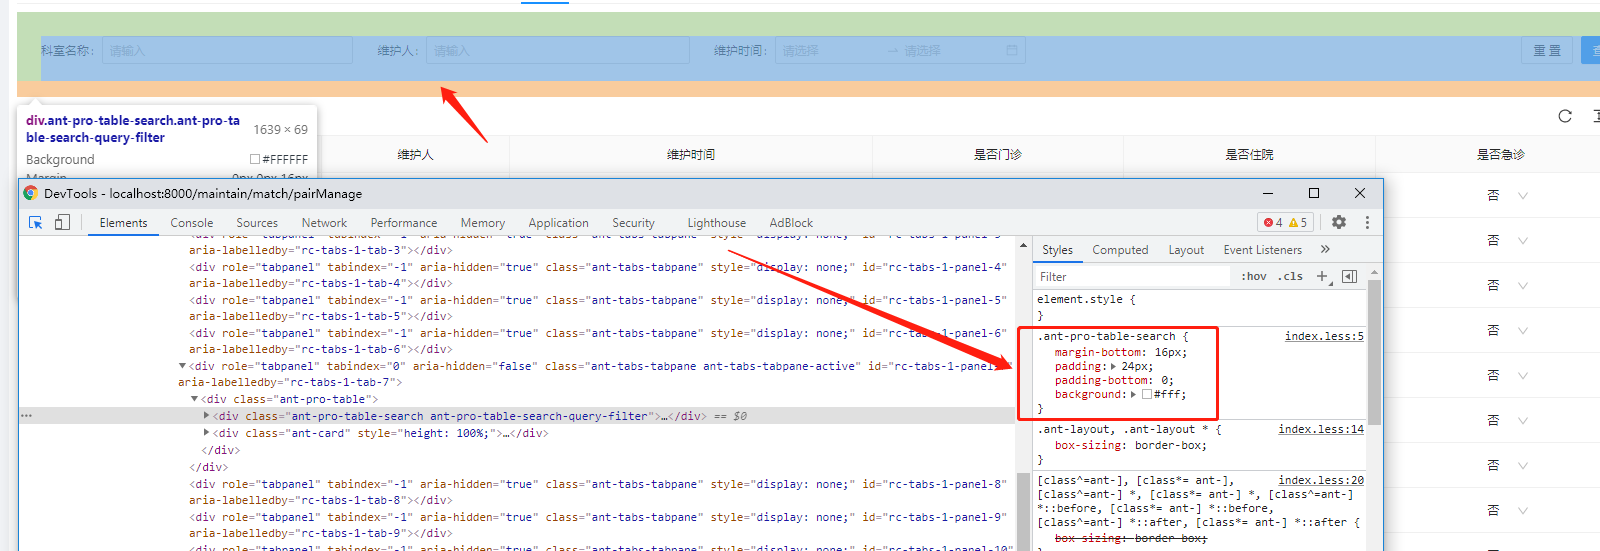Expand the ant-pro-table-search div node
The width and height of the screenshot is (1600, 551).
206,416
